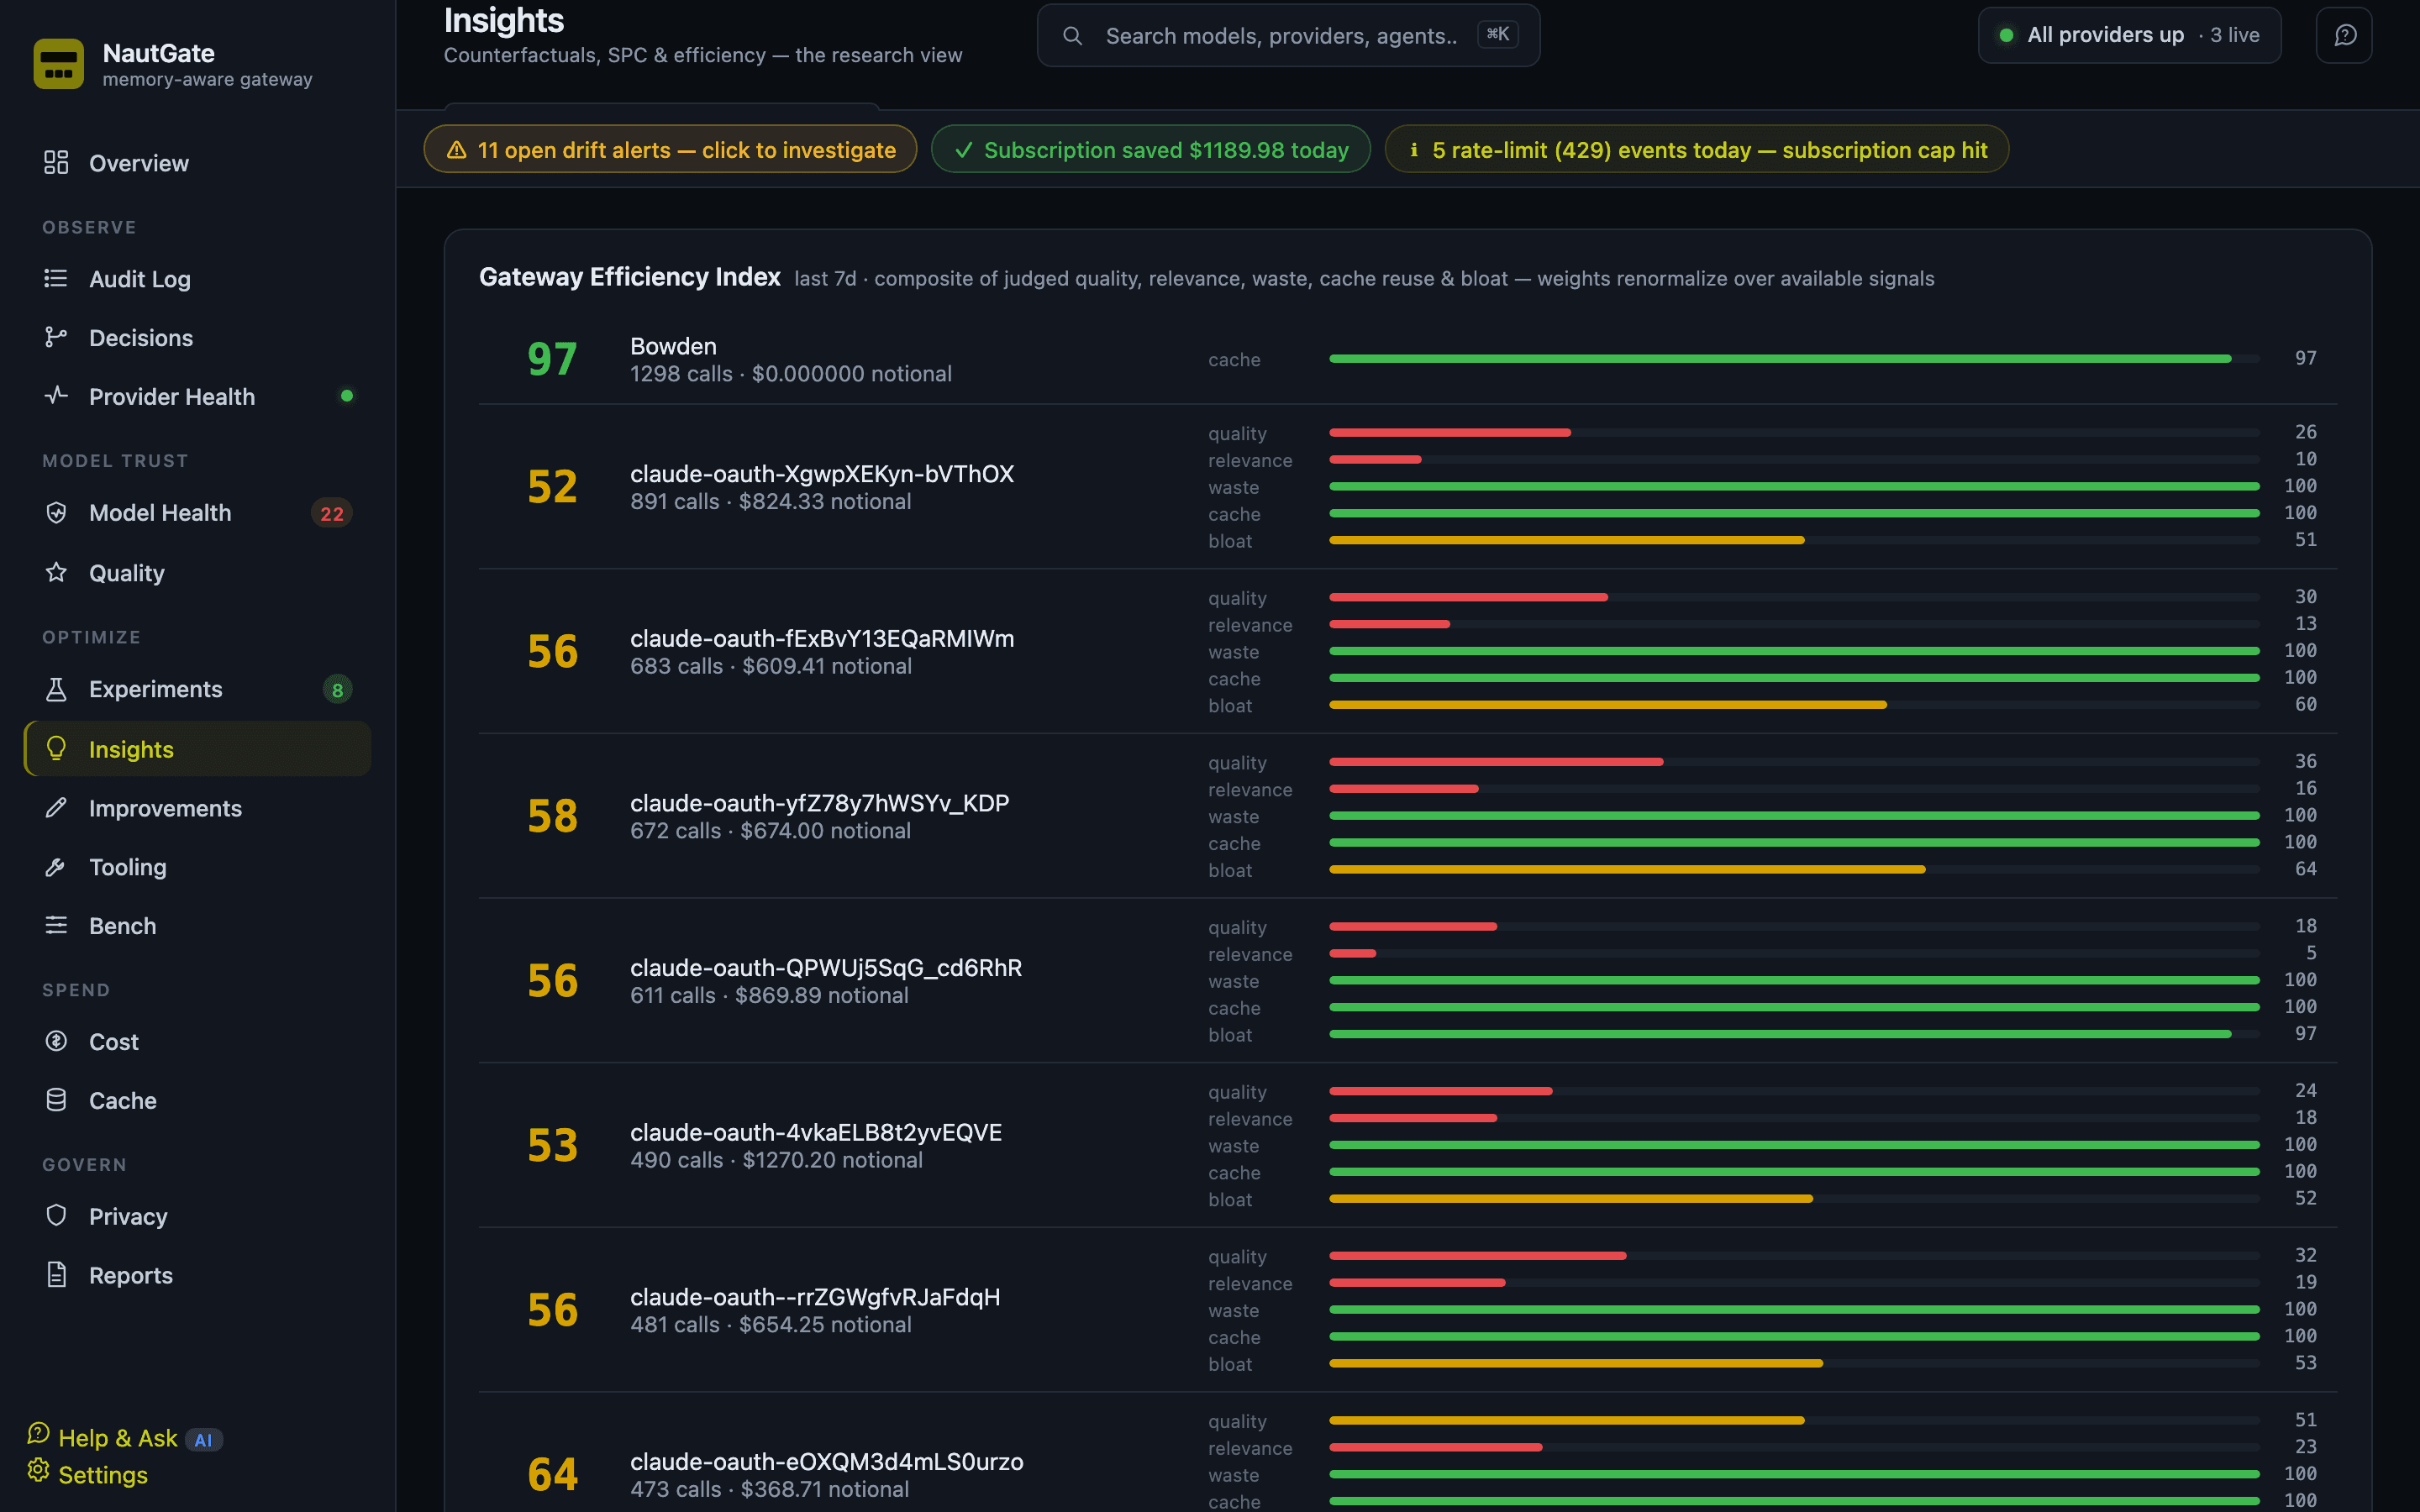Select claude-oauth-eOXQM3d4mLS0urzo entry
Screen dimensions: 2420x1512
827,1461
